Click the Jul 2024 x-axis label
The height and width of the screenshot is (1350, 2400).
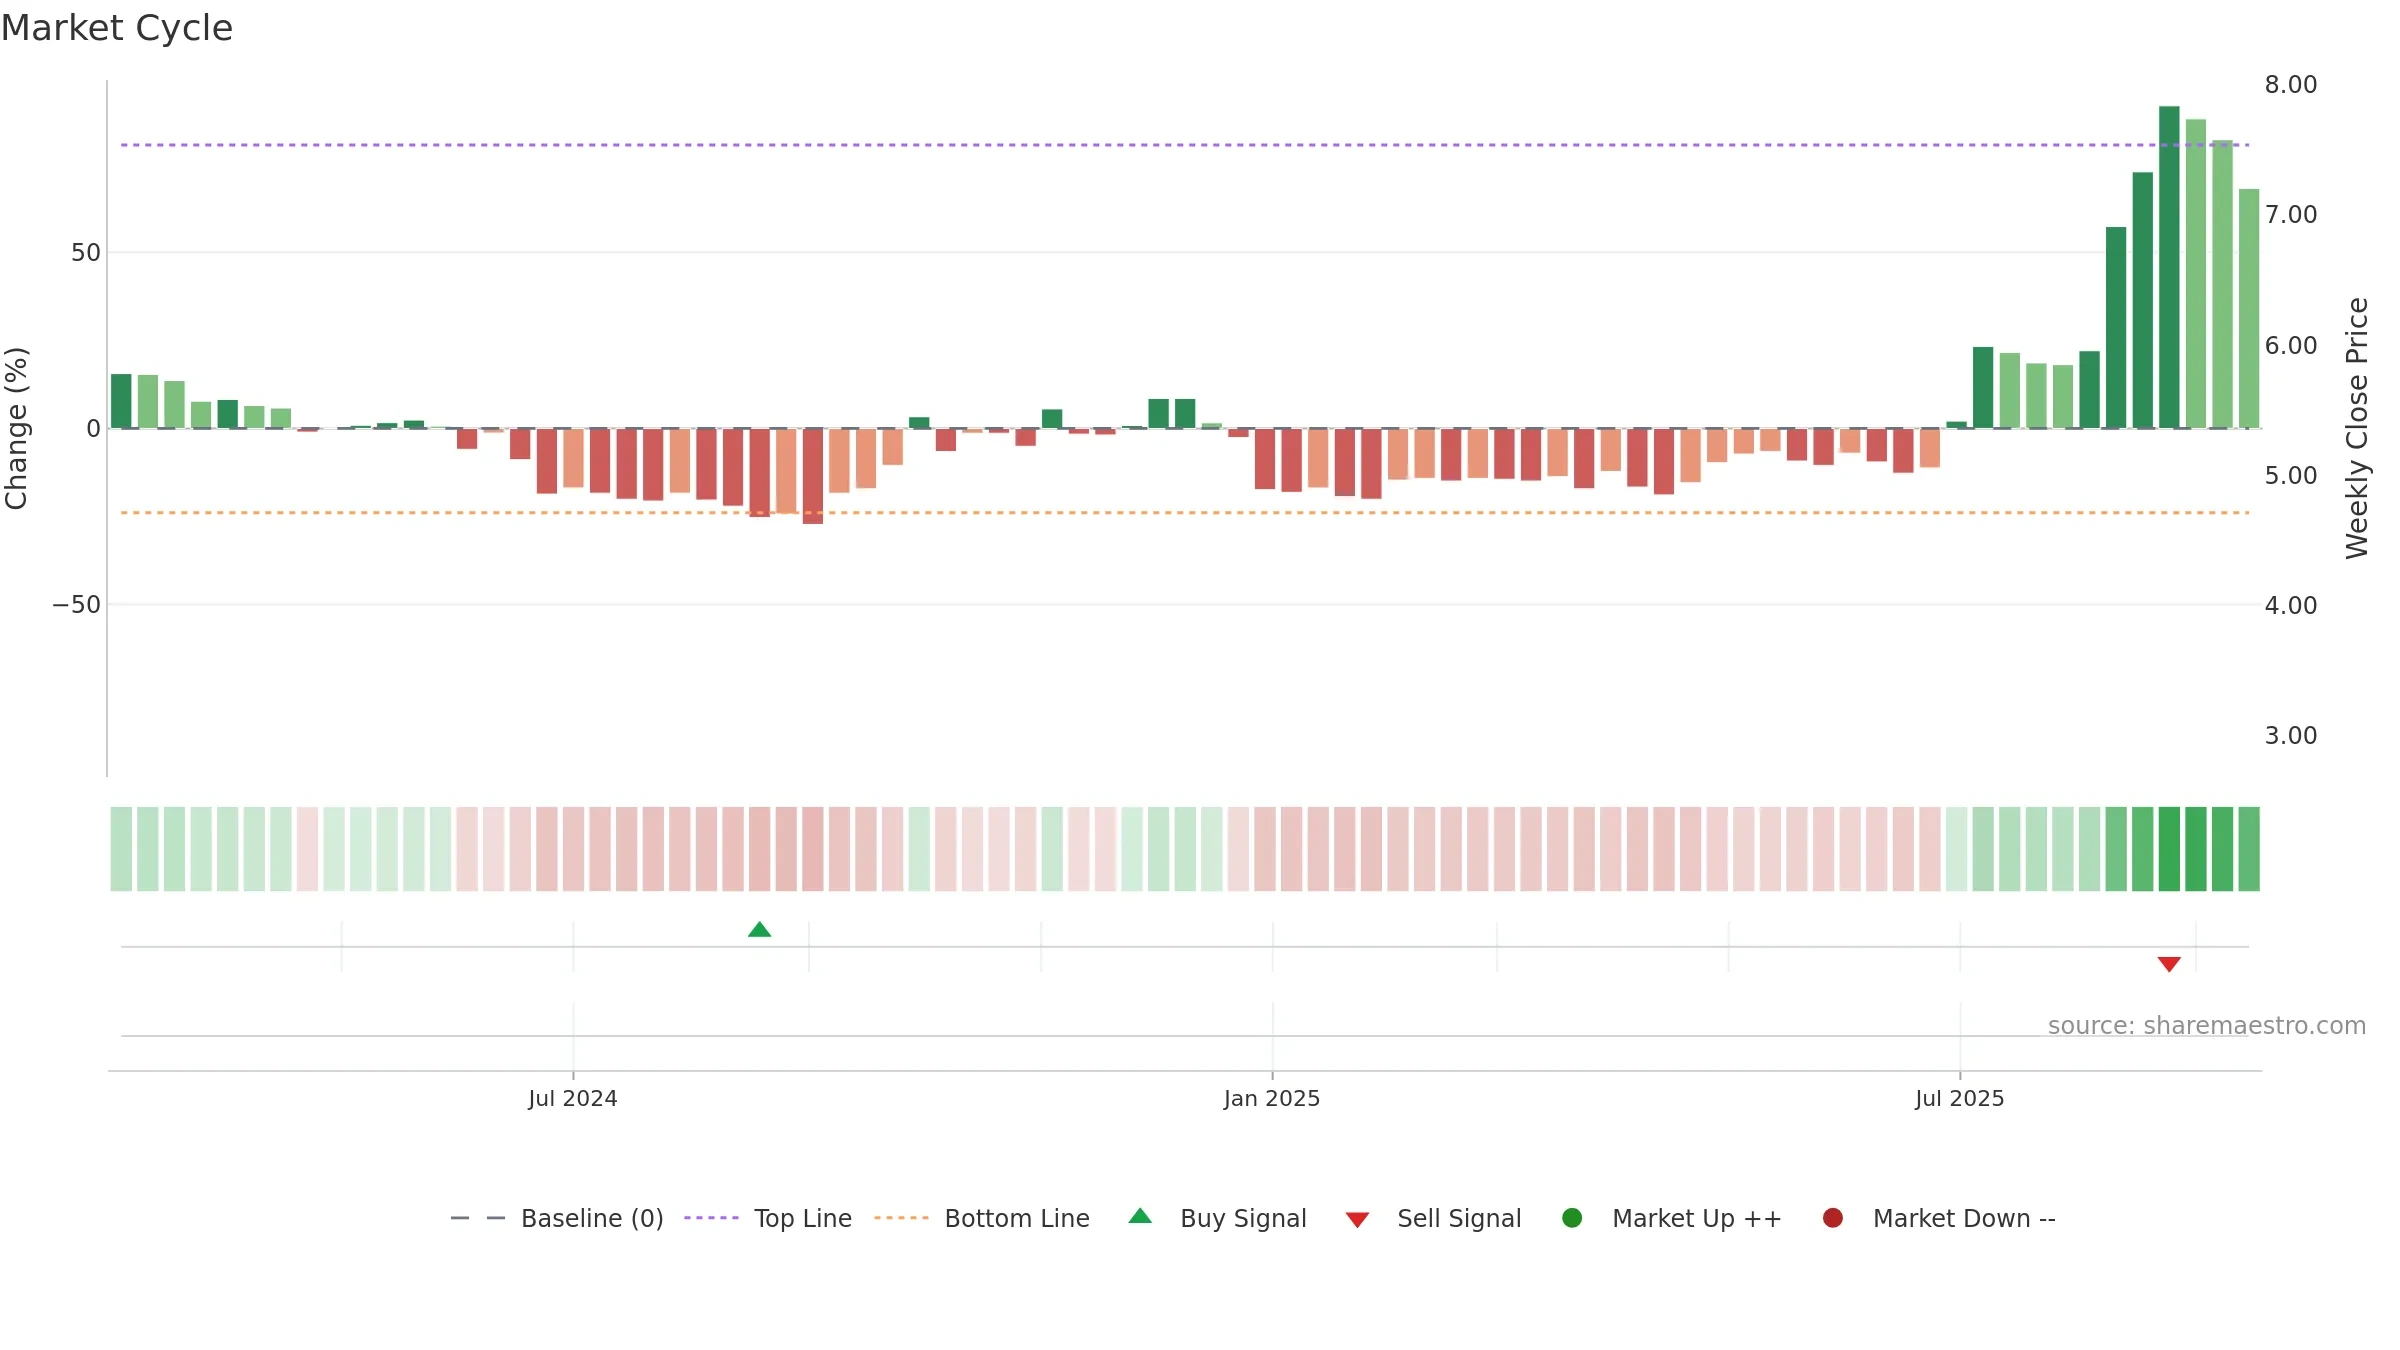[x=573, y=1099]
